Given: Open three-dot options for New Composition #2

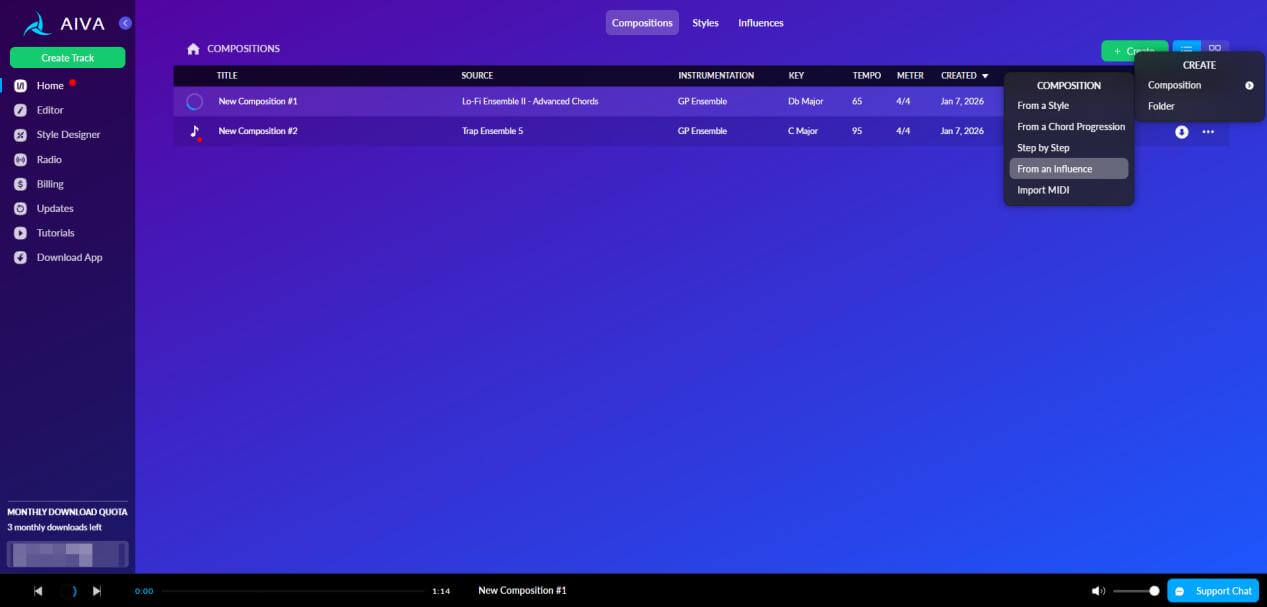Looking at the screenshot, I should coord(1208,132).
